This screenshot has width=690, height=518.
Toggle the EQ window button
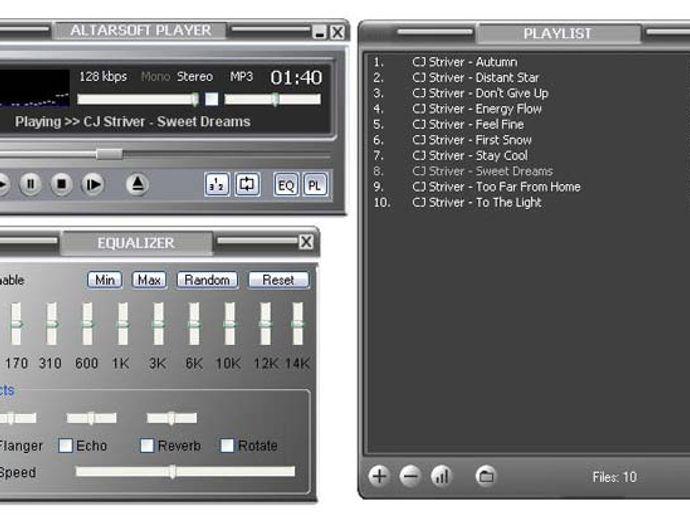pyautogui.click(x=286, y=184)
